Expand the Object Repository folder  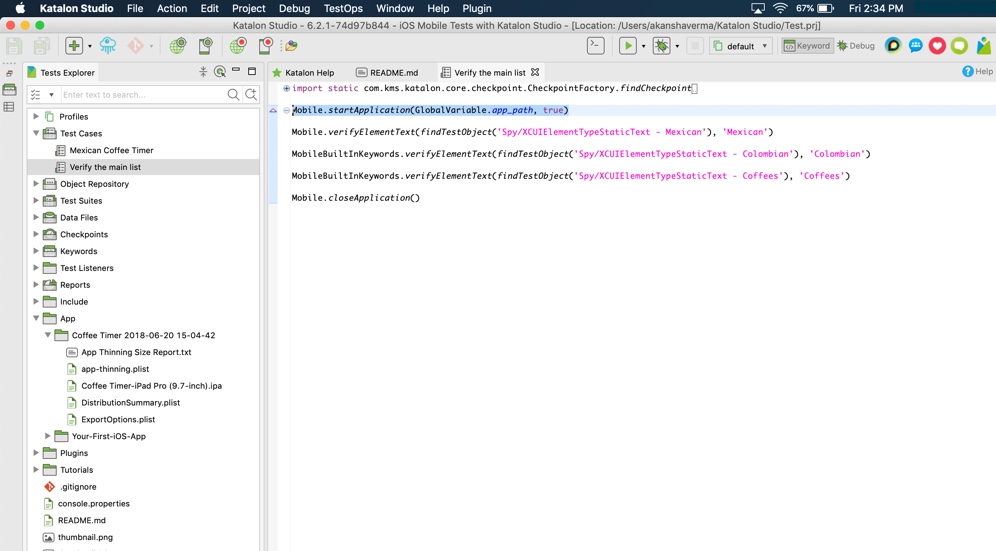tap(36, 183)
